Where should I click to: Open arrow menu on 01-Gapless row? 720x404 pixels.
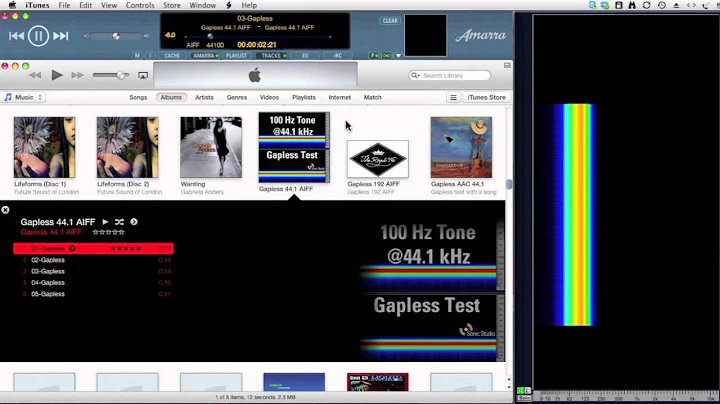point(72,248)
